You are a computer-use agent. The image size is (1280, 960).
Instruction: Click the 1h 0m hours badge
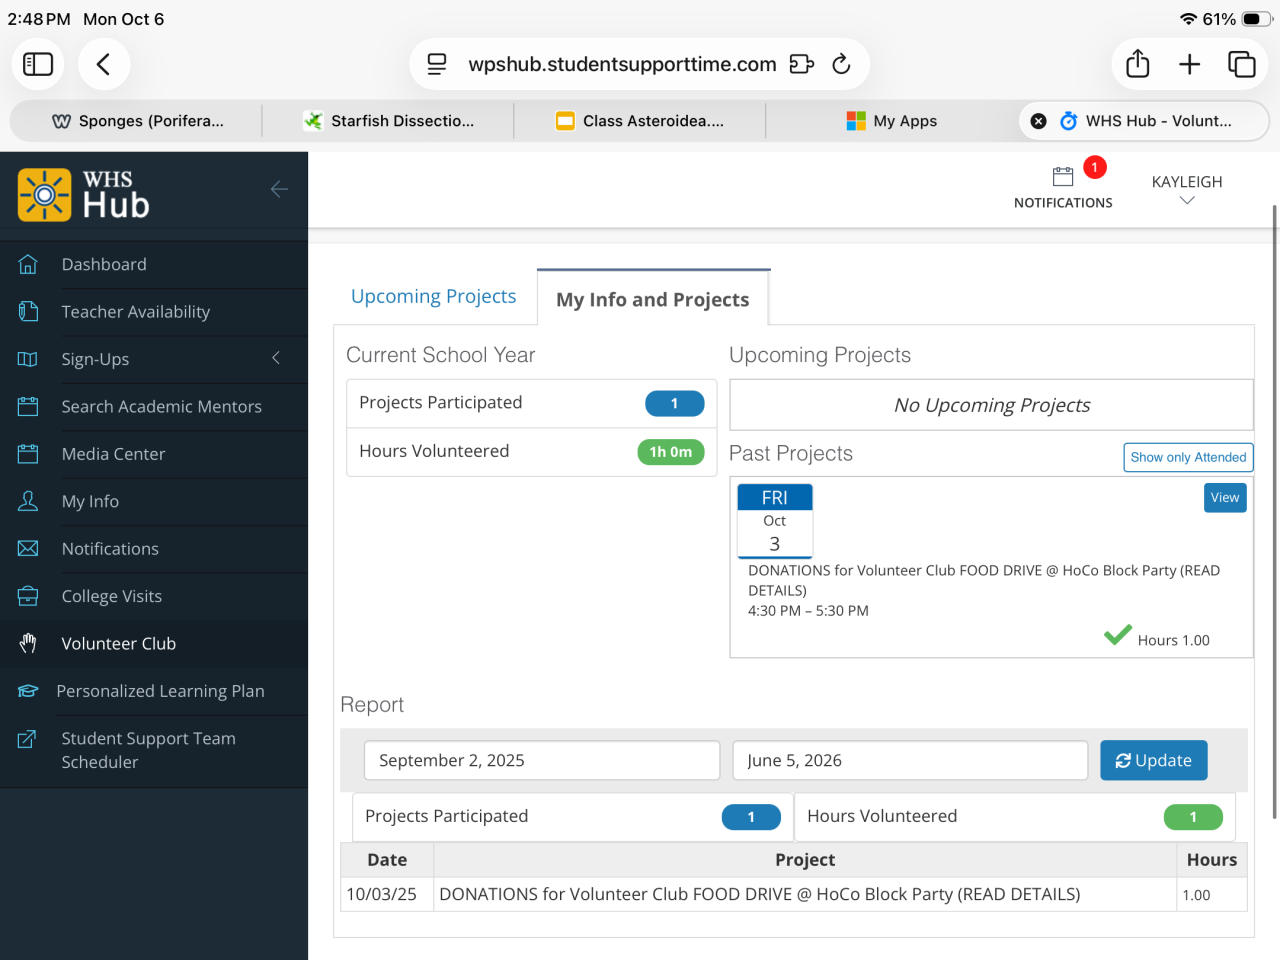click(671, 452)
